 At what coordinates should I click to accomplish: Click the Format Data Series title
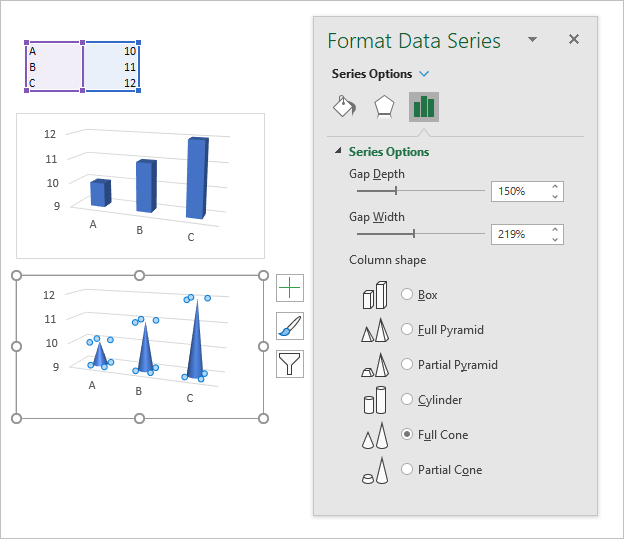click(414, 41)
